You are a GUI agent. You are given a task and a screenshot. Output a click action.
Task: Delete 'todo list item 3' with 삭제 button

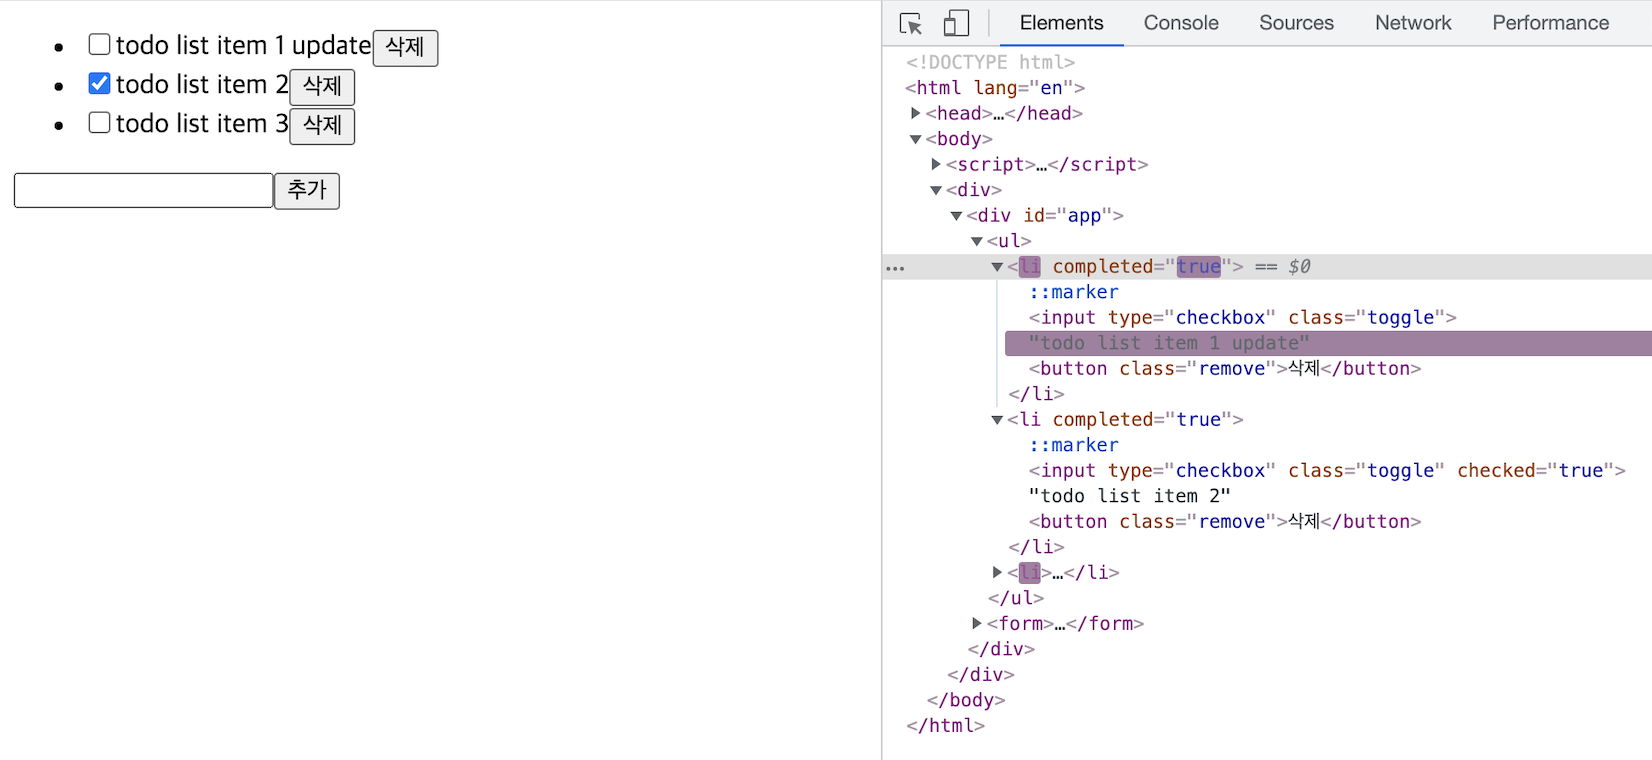322,125
